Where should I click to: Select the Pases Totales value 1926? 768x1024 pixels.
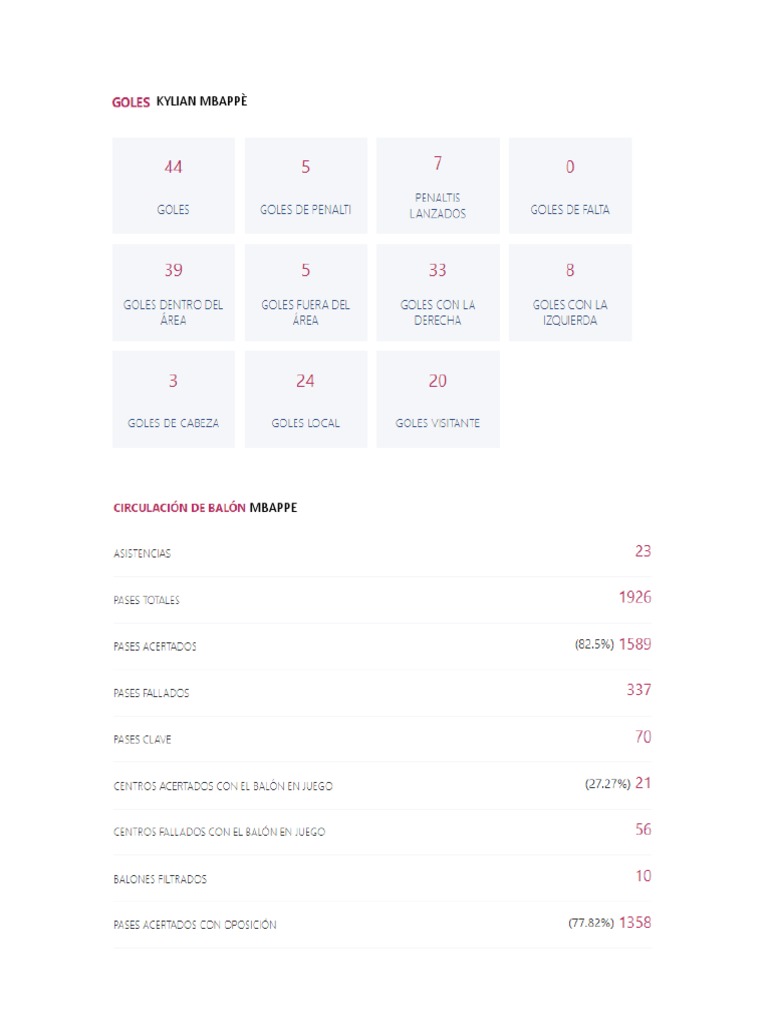coord(634,598)
